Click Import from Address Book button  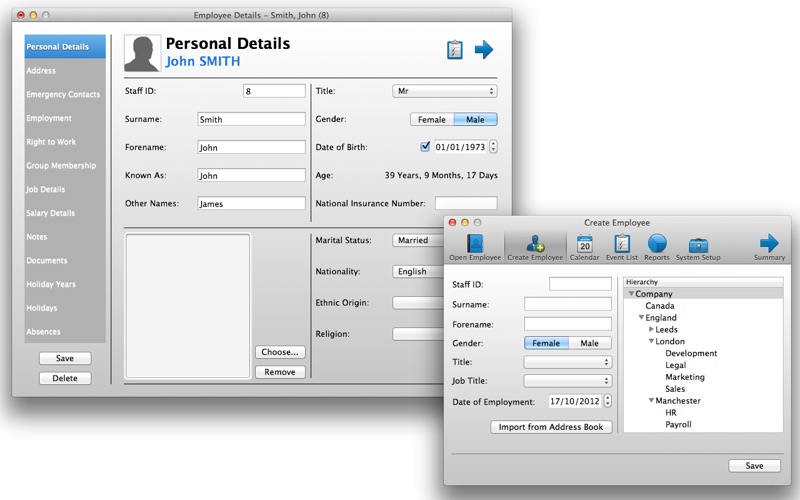(x=551, y=427)
